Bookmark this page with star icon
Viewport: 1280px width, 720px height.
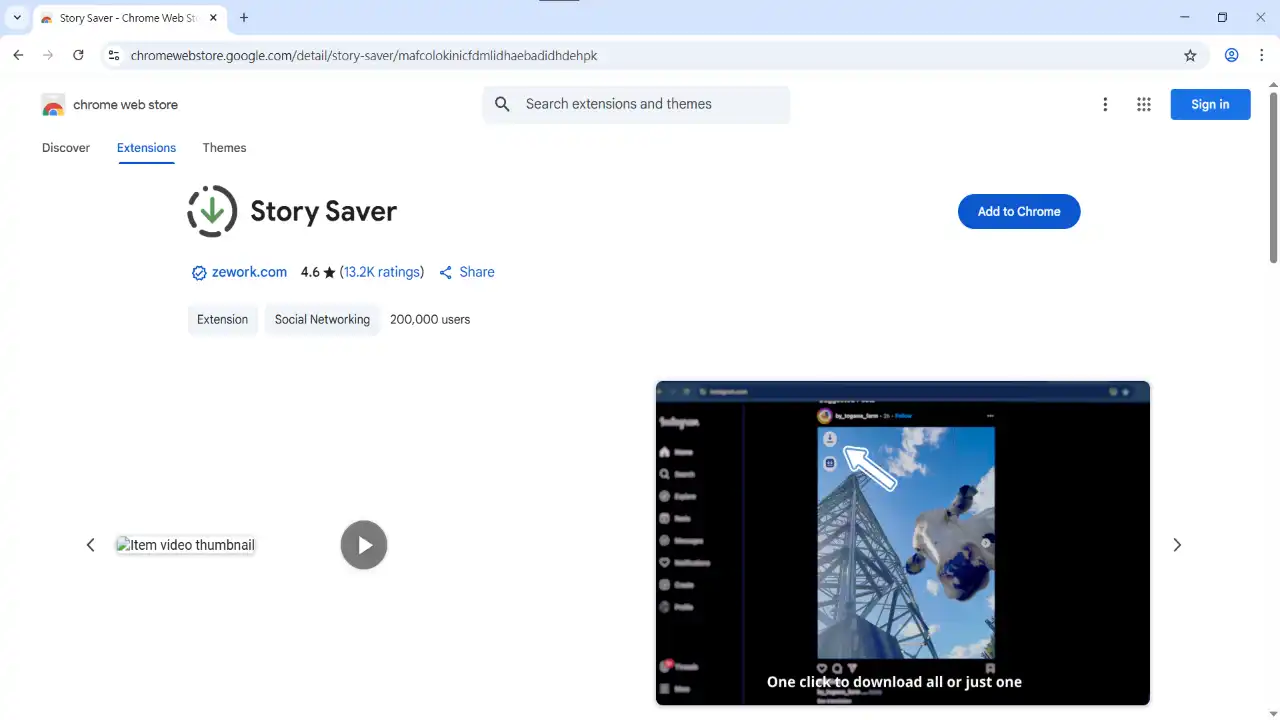click(1190, 55)
